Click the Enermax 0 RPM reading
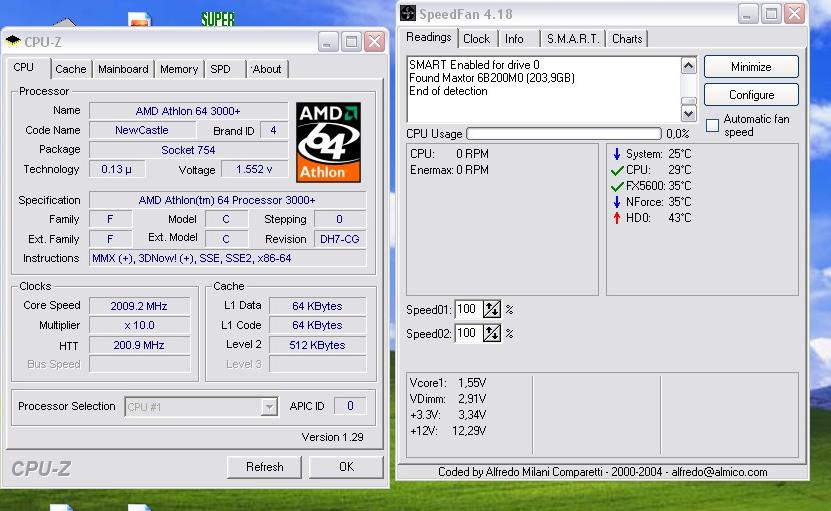Viewport: 831px width, 511px height. click(x=449, y=170)
